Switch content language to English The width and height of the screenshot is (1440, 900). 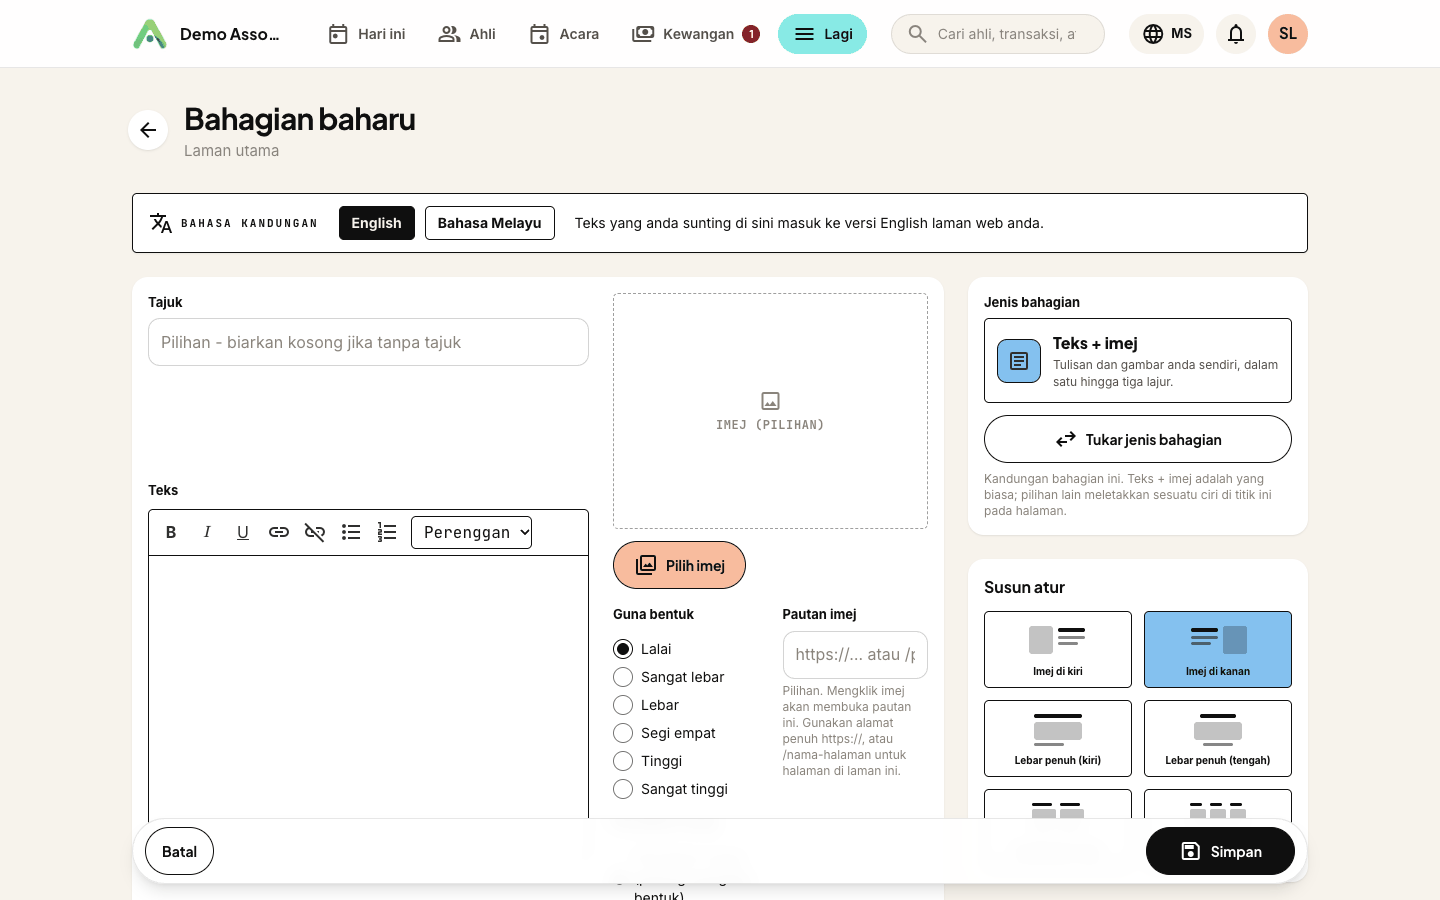tap(376, 223)
